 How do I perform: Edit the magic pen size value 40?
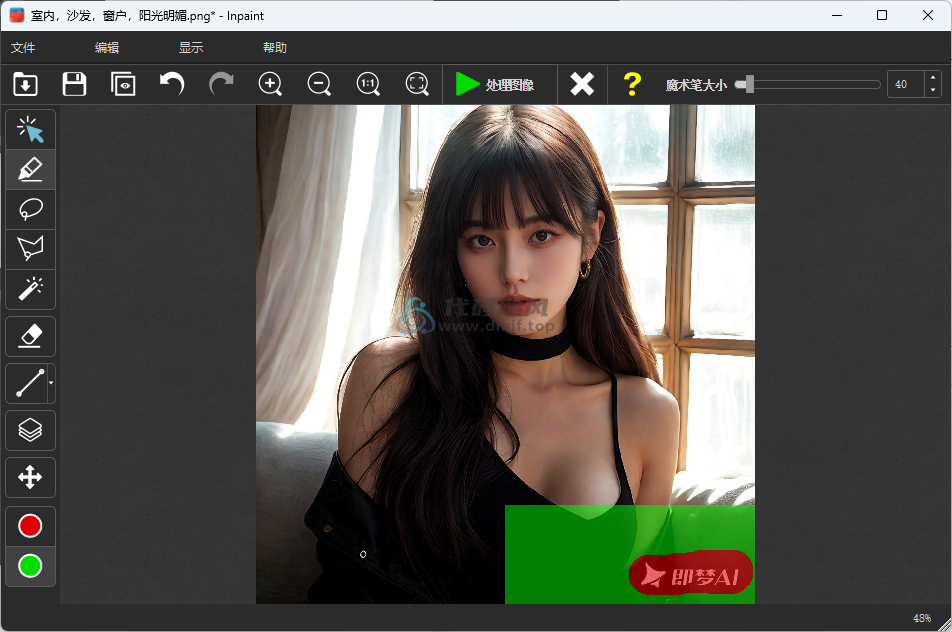pyautogui.click(x=905, y=84)
